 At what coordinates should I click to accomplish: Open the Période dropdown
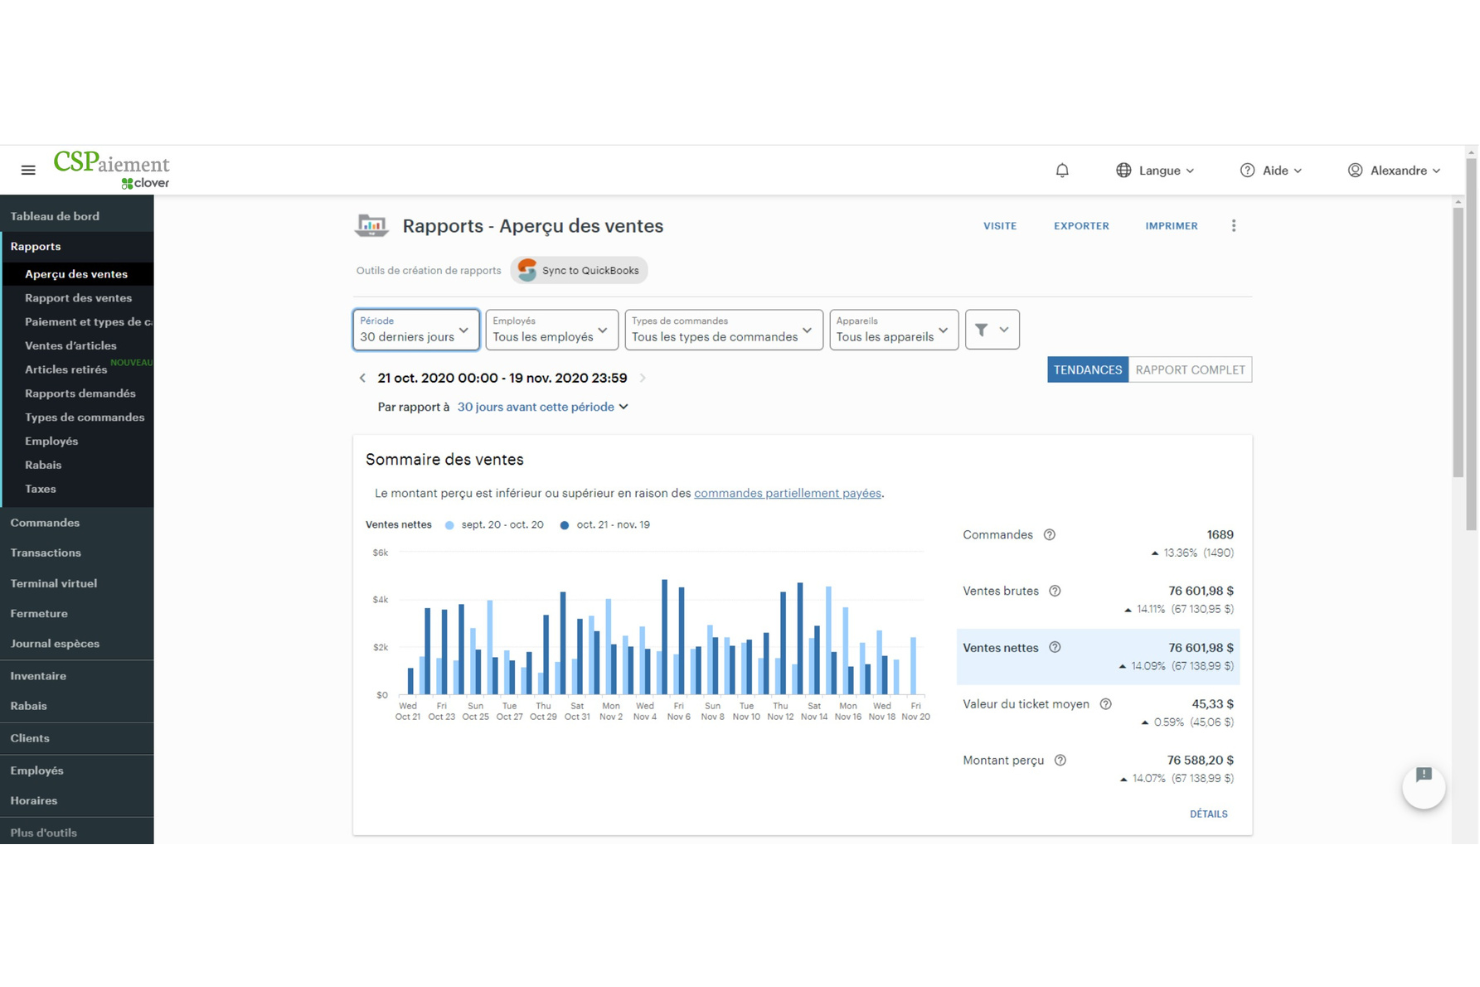415,330
